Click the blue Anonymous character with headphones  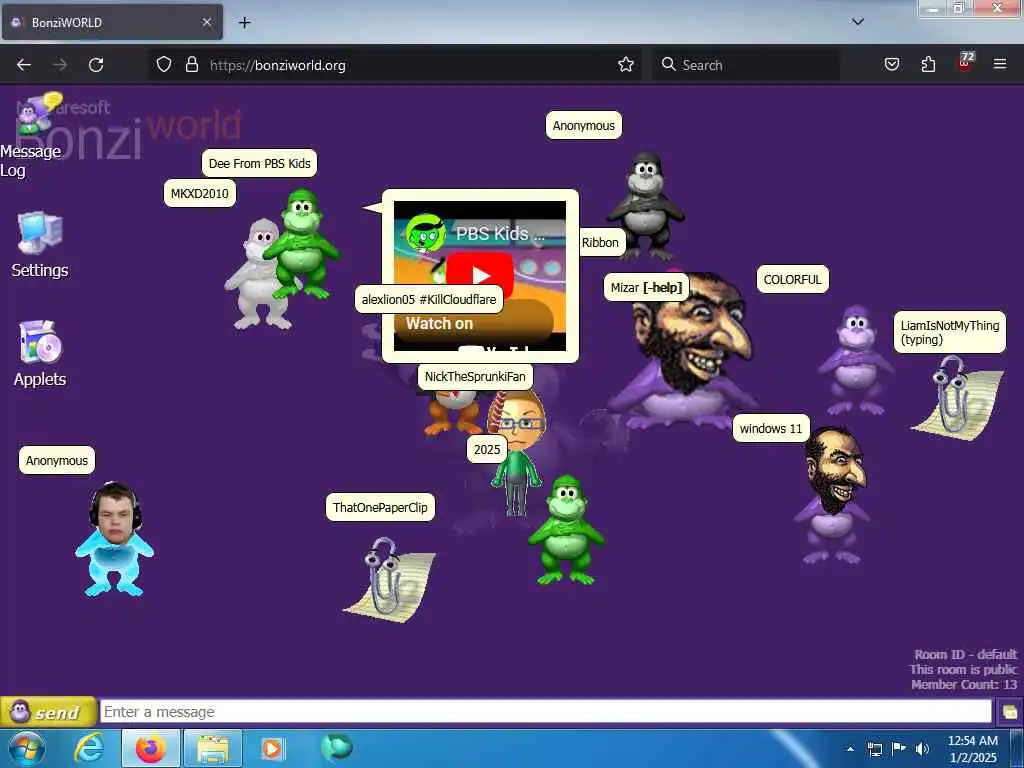click(x=115, y=539)
